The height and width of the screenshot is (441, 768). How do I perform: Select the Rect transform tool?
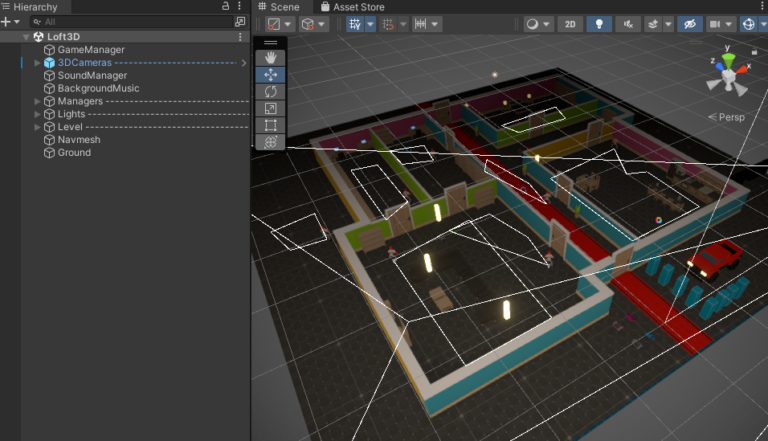pos(271,126)
